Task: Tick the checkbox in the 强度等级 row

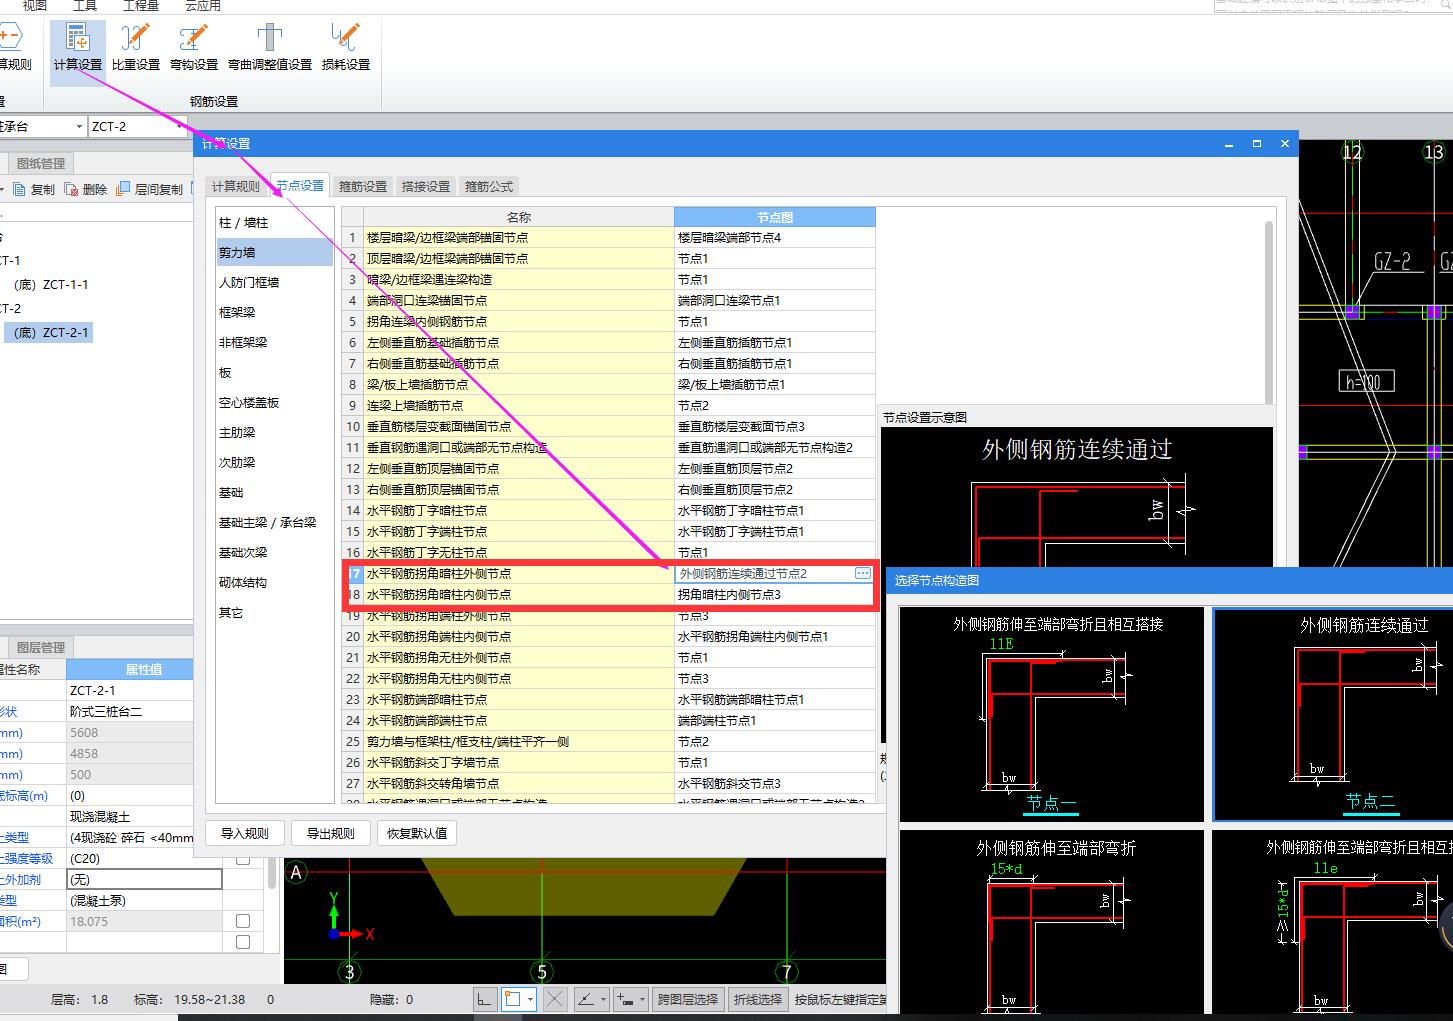Action: (x=242, y=859)
